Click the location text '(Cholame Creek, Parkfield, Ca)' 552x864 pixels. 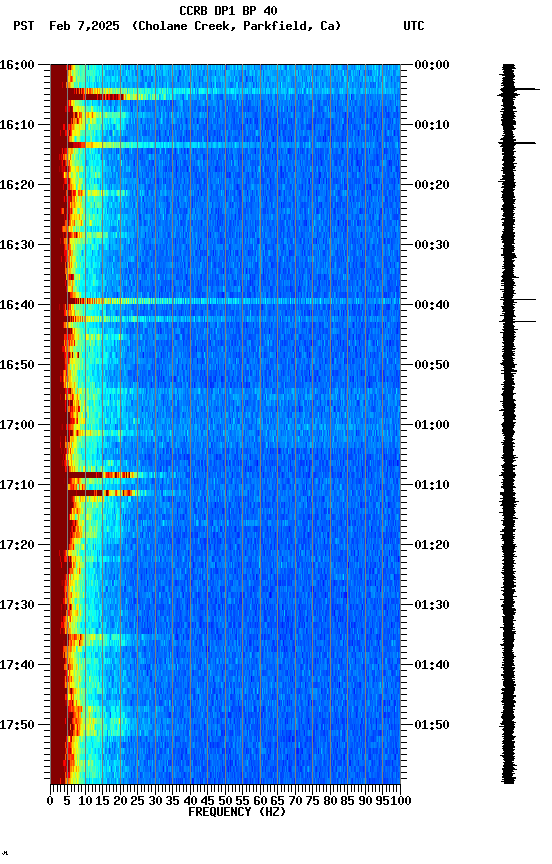tap(236, 26)
